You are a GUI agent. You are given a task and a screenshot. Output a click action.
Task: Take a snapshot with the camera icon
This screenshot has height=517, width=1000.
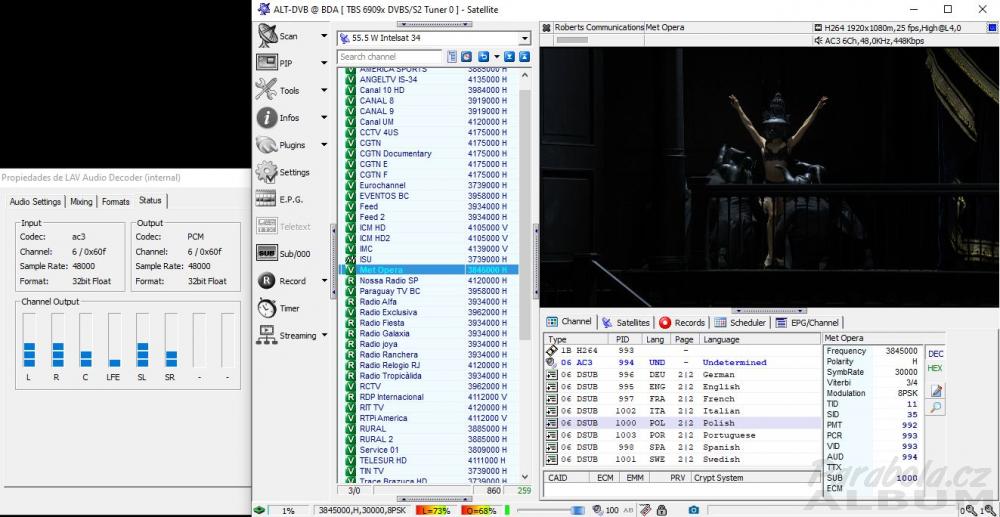point(693,510)
